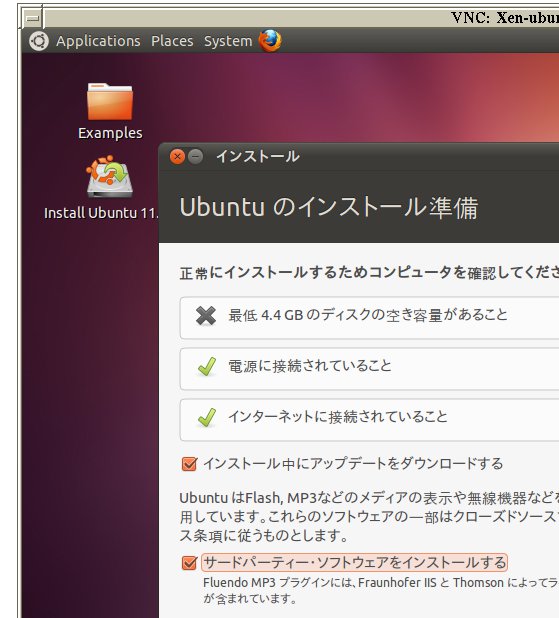Click the X mark beside disk space requirement

tap(206, 316)
